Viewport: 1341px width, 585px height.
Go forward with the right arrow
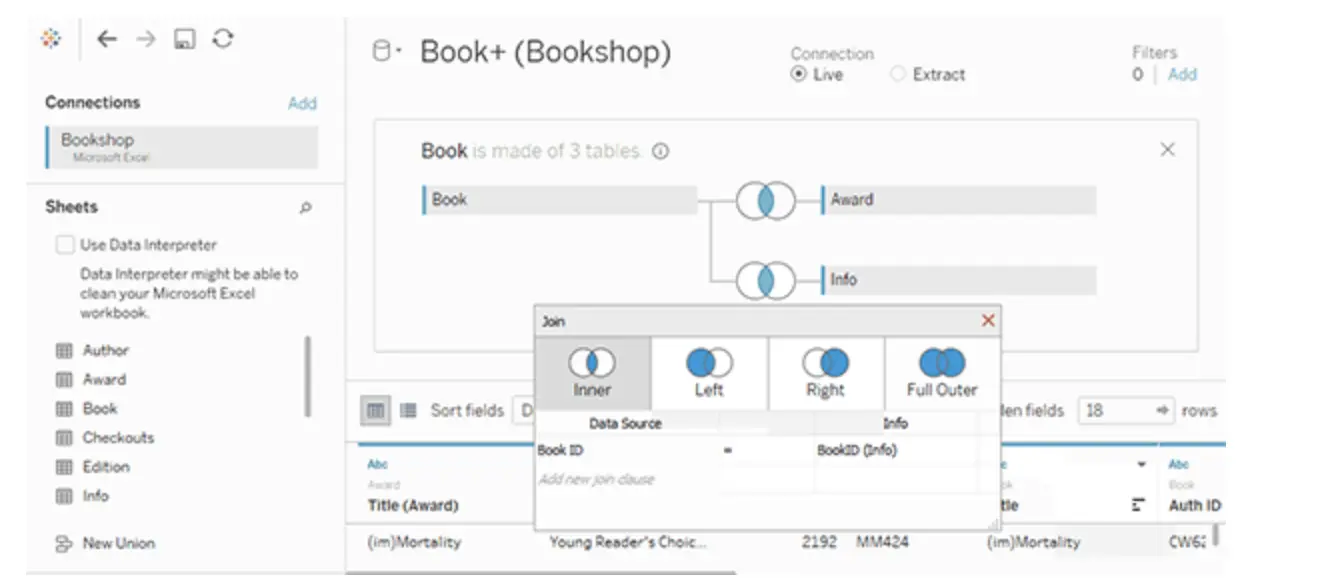coord(146,39)
